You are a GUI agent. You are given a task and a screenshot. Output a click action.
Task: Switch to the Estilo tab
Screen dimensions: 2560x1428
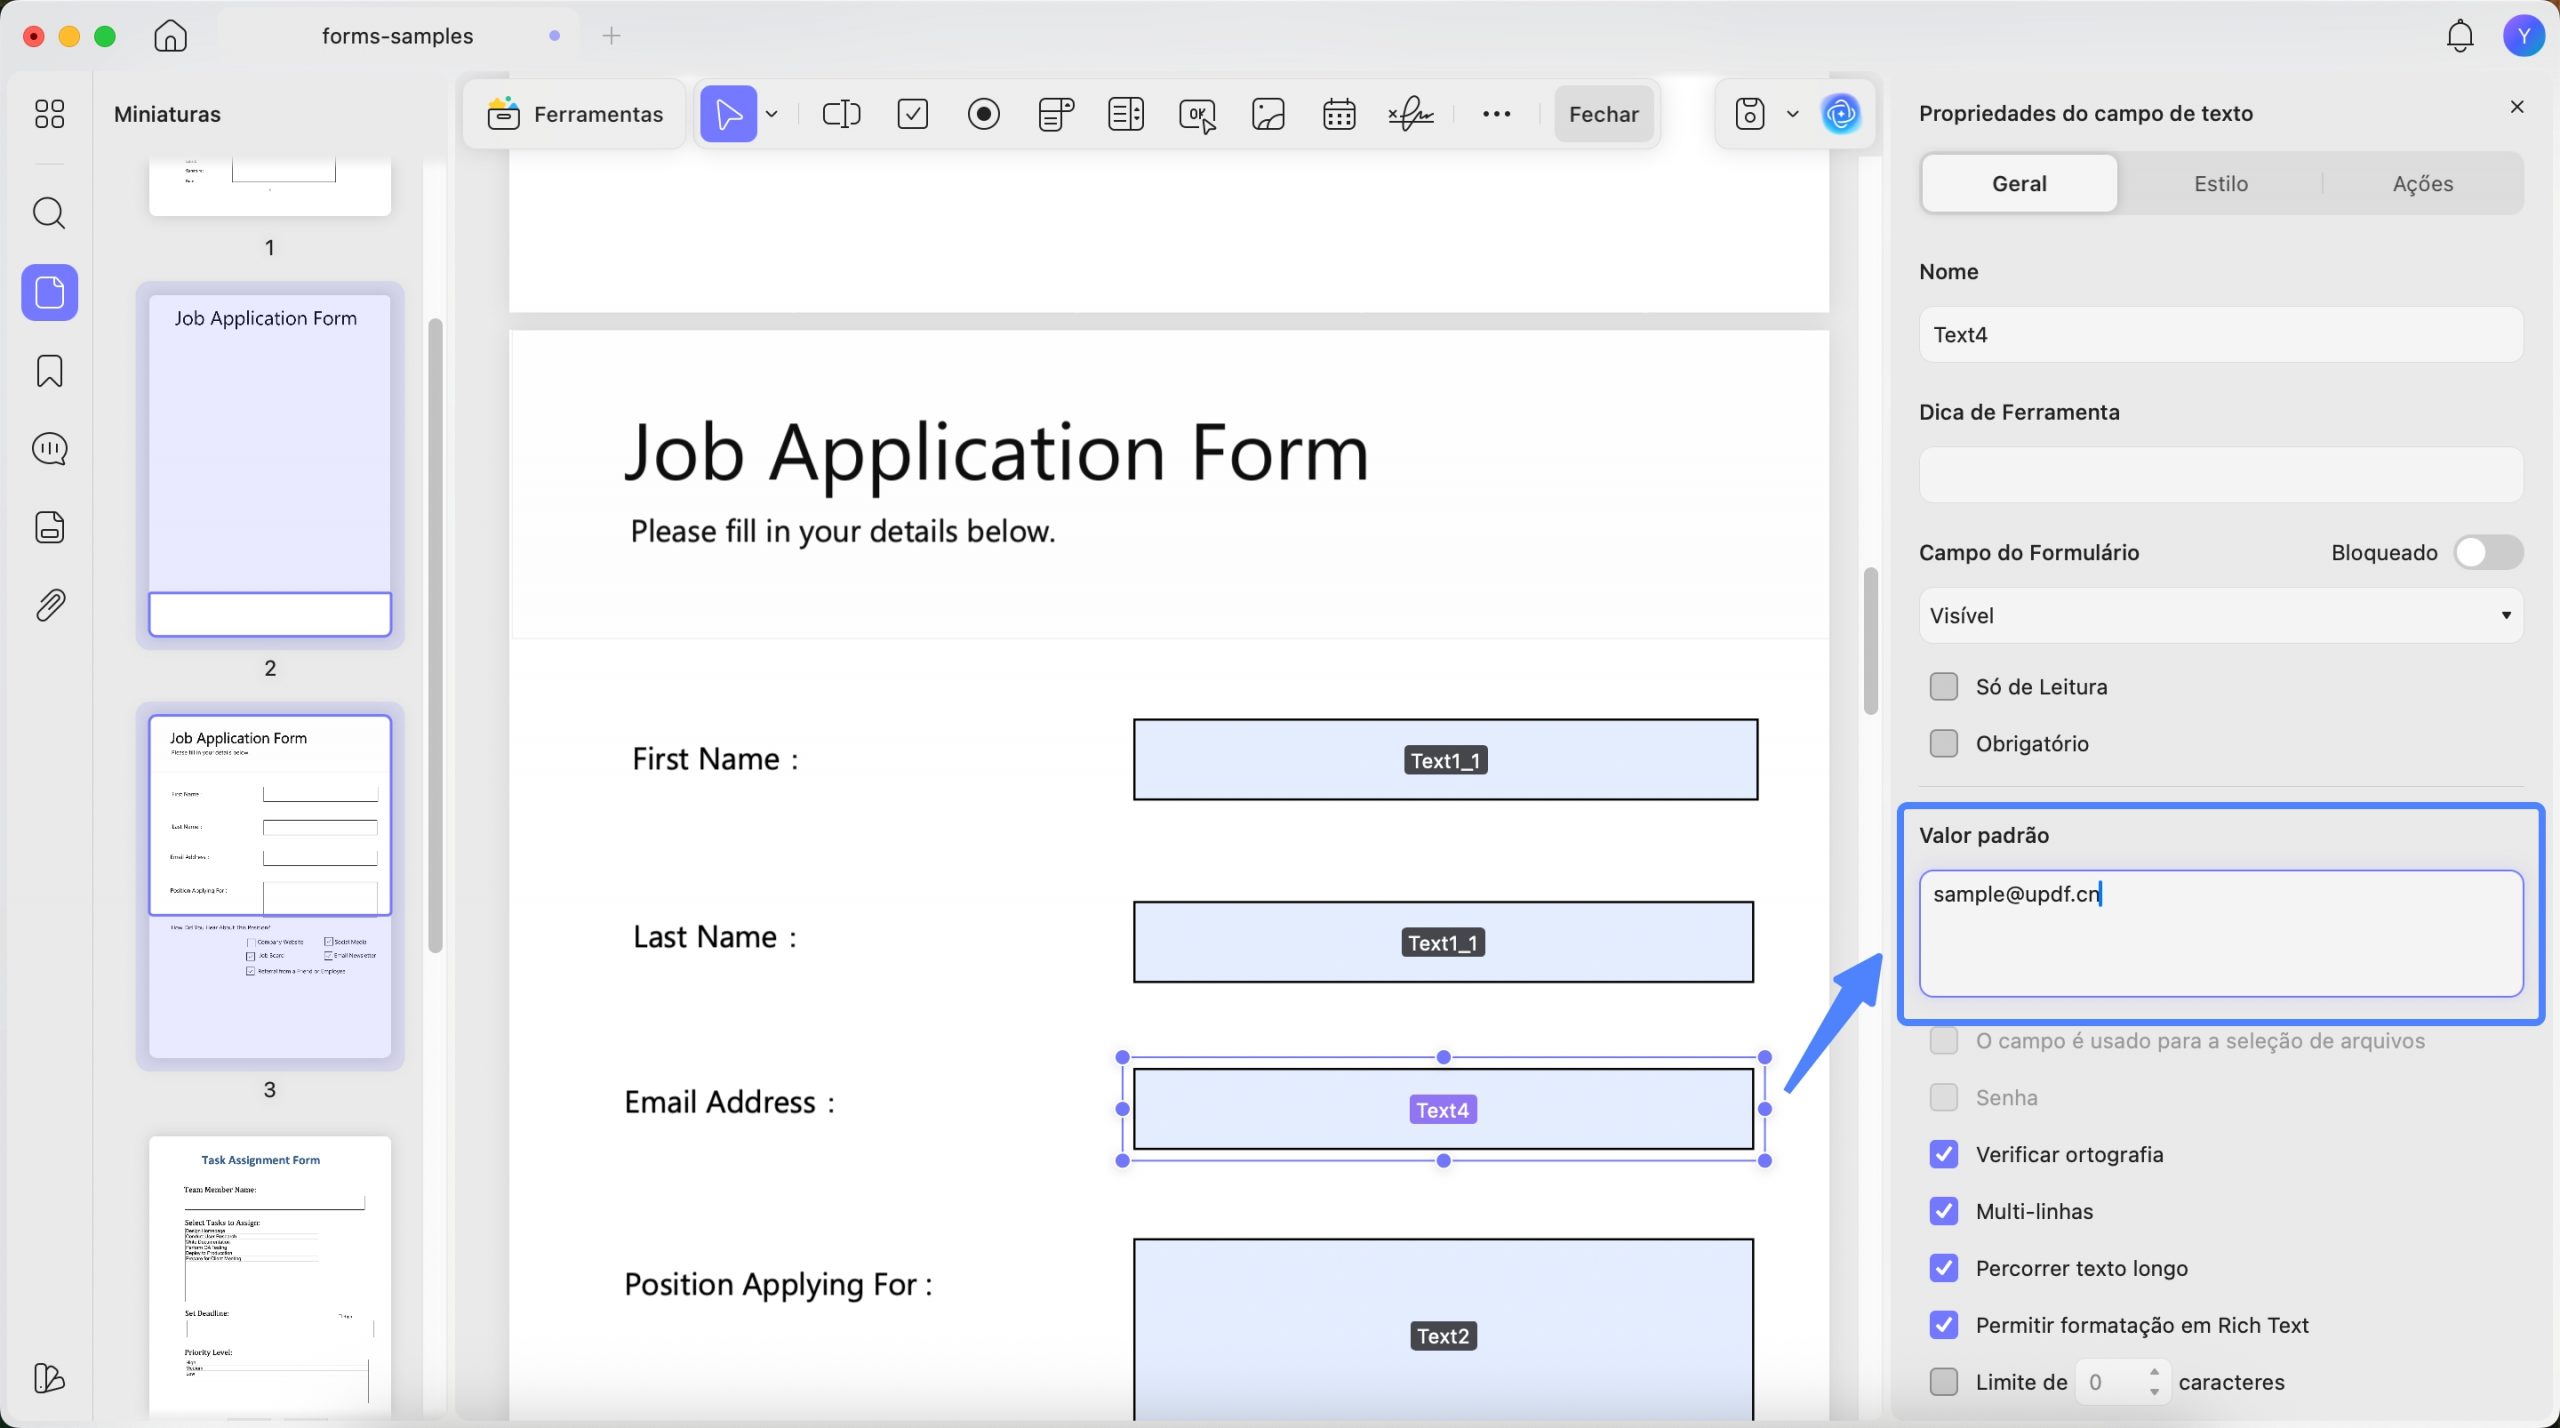(x=2220, y=183)
